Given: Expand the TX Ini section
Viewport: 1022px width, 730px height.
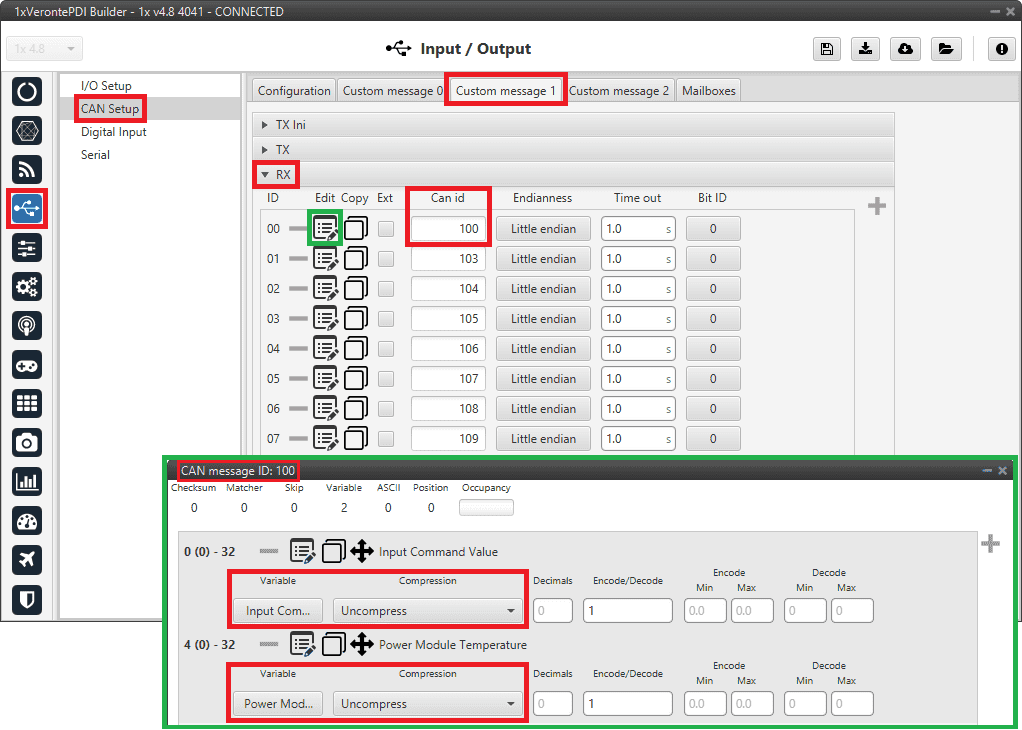Looking at the screenshot, I should tap(290, 125).
